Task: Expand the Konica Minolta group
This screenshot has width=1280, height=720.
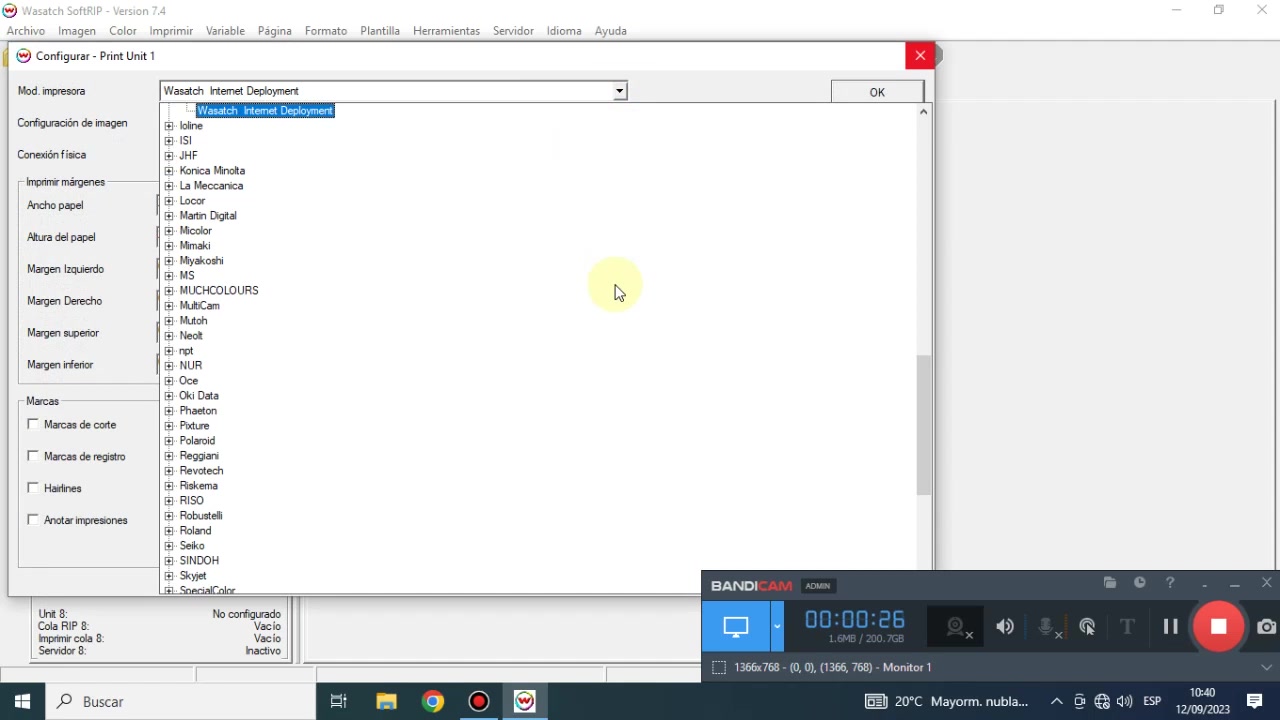Action: coord(169,171)
